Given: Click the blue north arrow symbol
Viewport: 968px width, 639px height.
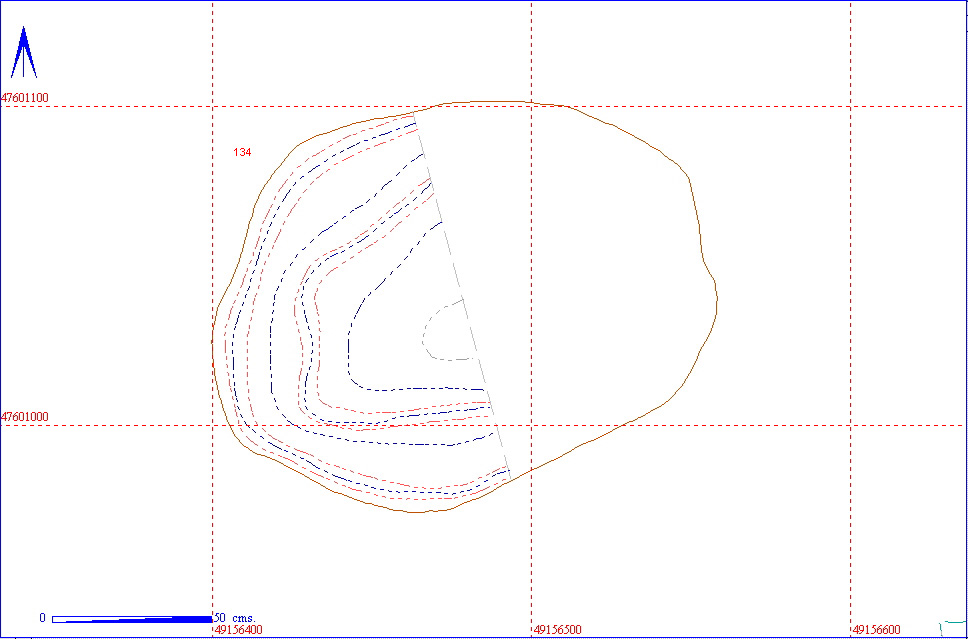Looking at the screenshot, I should 23,52.
